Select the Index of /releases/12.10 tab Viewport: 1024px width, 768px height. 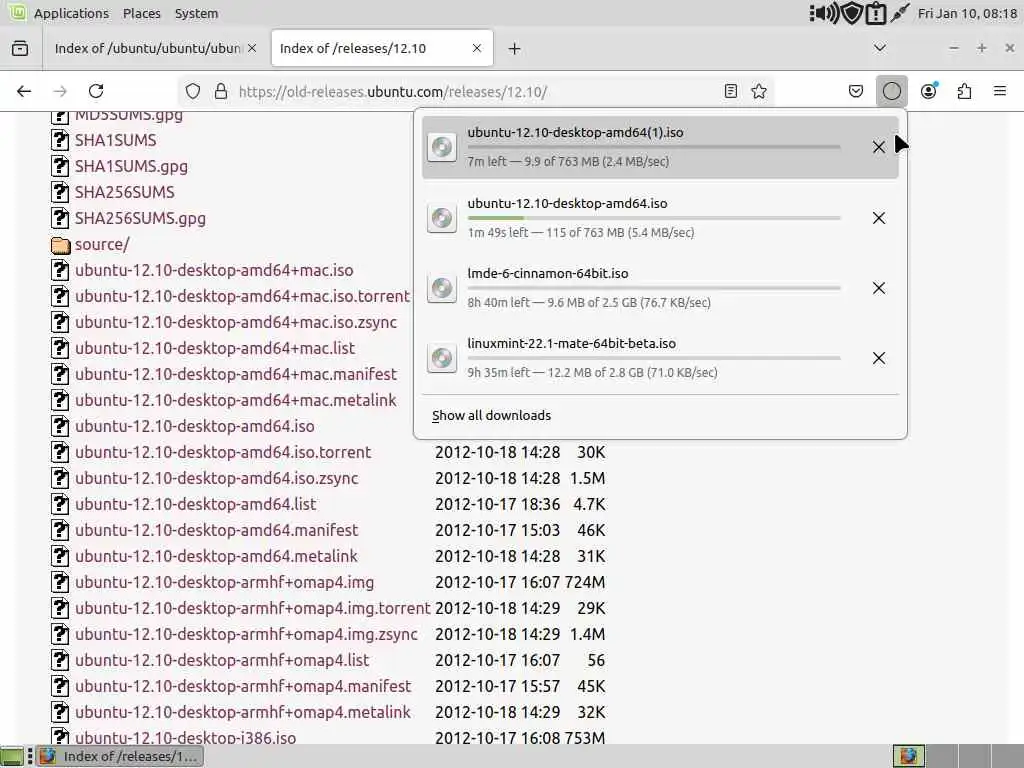[382, 48]
